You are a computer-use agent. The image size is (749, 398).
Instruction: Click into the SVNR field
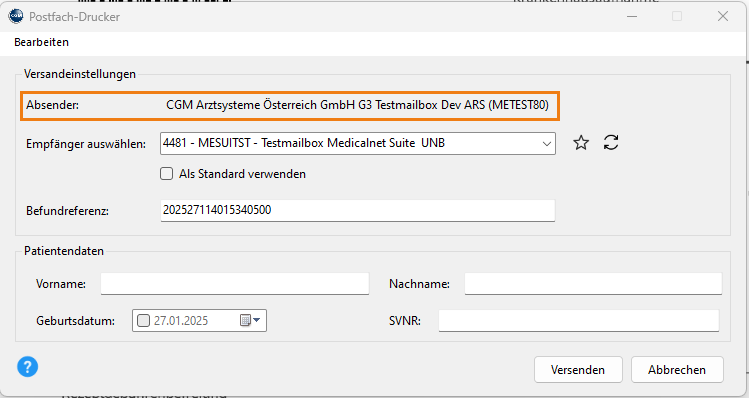pyautogui.click(x=579, y=321)
